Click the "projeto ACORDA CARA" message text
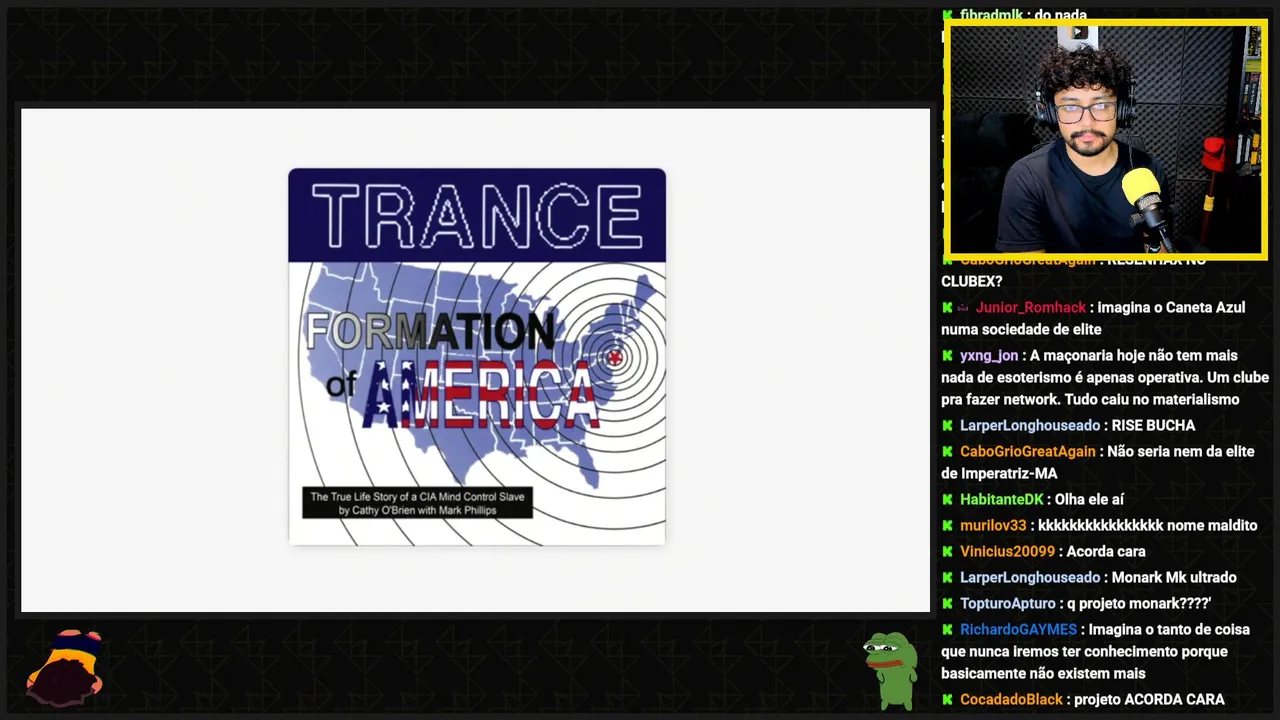Viewport: 1280px width, 720px height. point(1149,699)
